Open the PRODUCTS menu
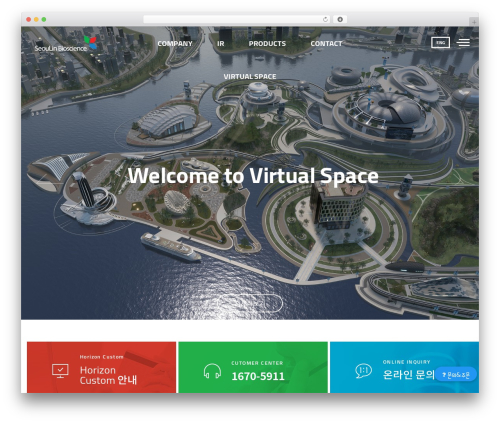The width and height of the screenshot is (500, 423). click(267, 44)
